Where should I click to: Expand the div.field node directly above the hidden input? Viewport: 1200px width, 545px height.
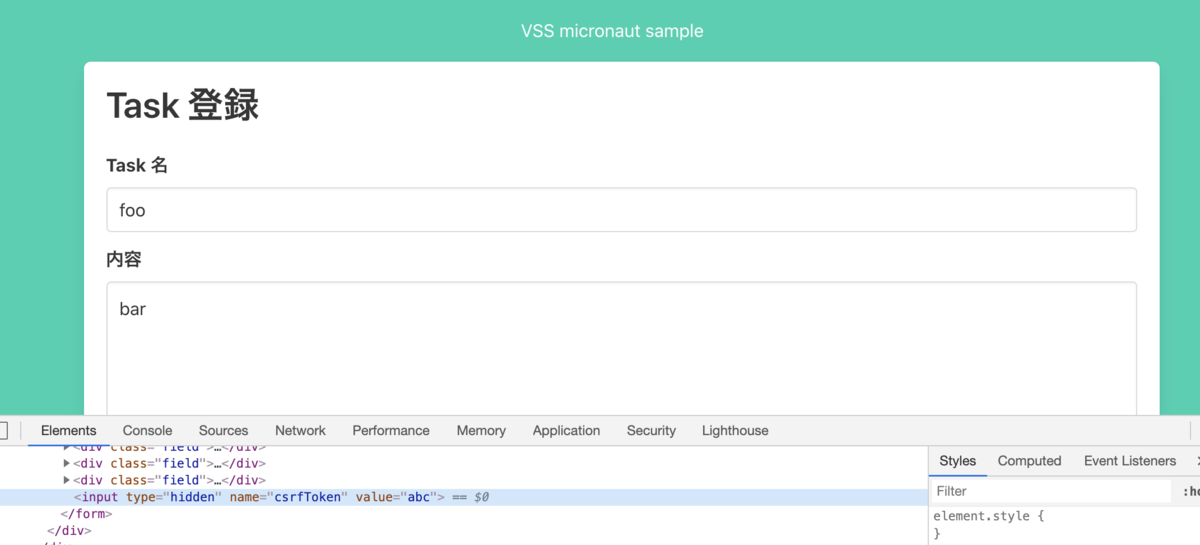click(x=67, y=480)
